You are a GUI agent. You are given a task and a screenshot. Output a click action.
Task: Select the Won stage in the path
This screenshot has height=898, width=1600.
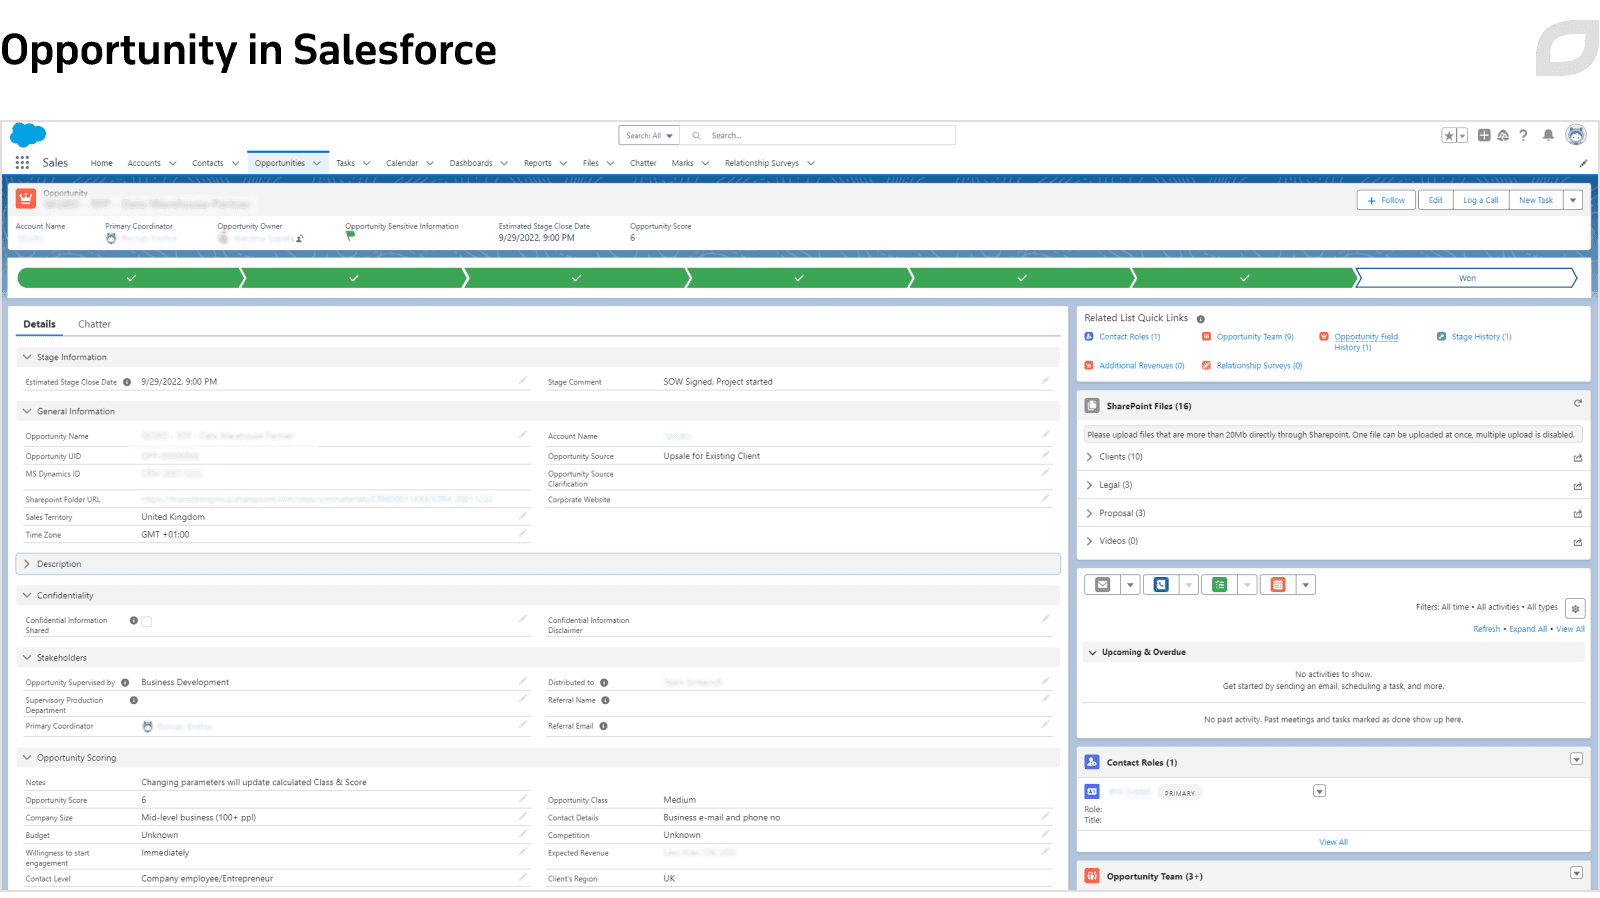click(1467, 278)
